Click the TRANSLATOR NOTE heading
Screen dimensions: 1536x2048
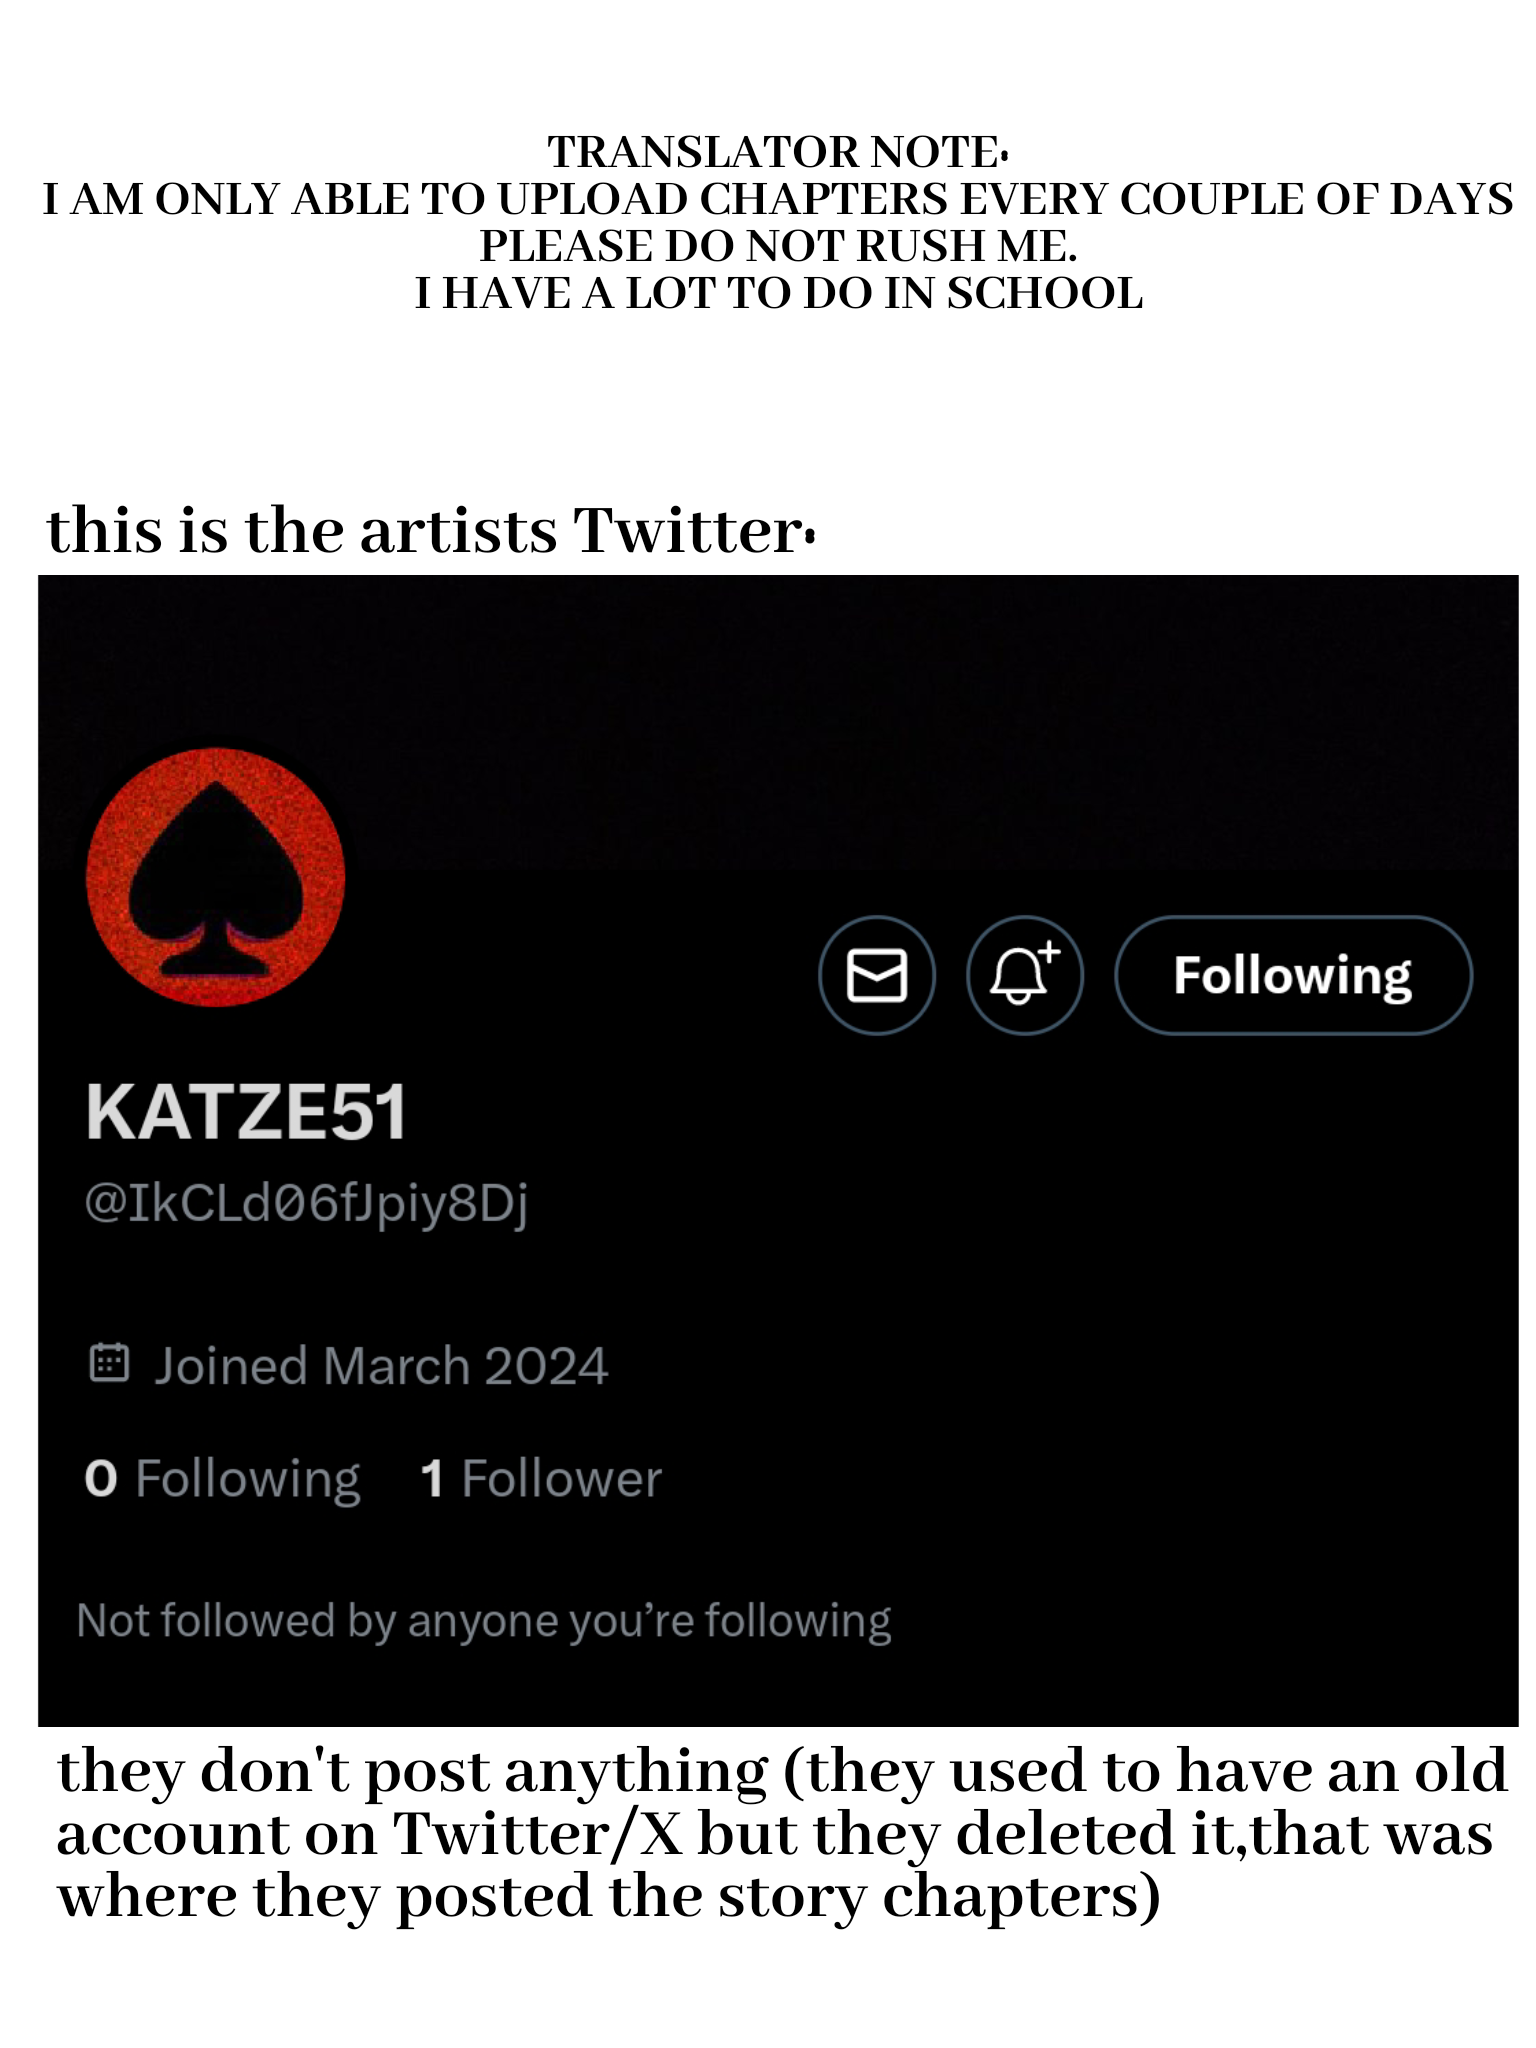(x=777, y=152)
